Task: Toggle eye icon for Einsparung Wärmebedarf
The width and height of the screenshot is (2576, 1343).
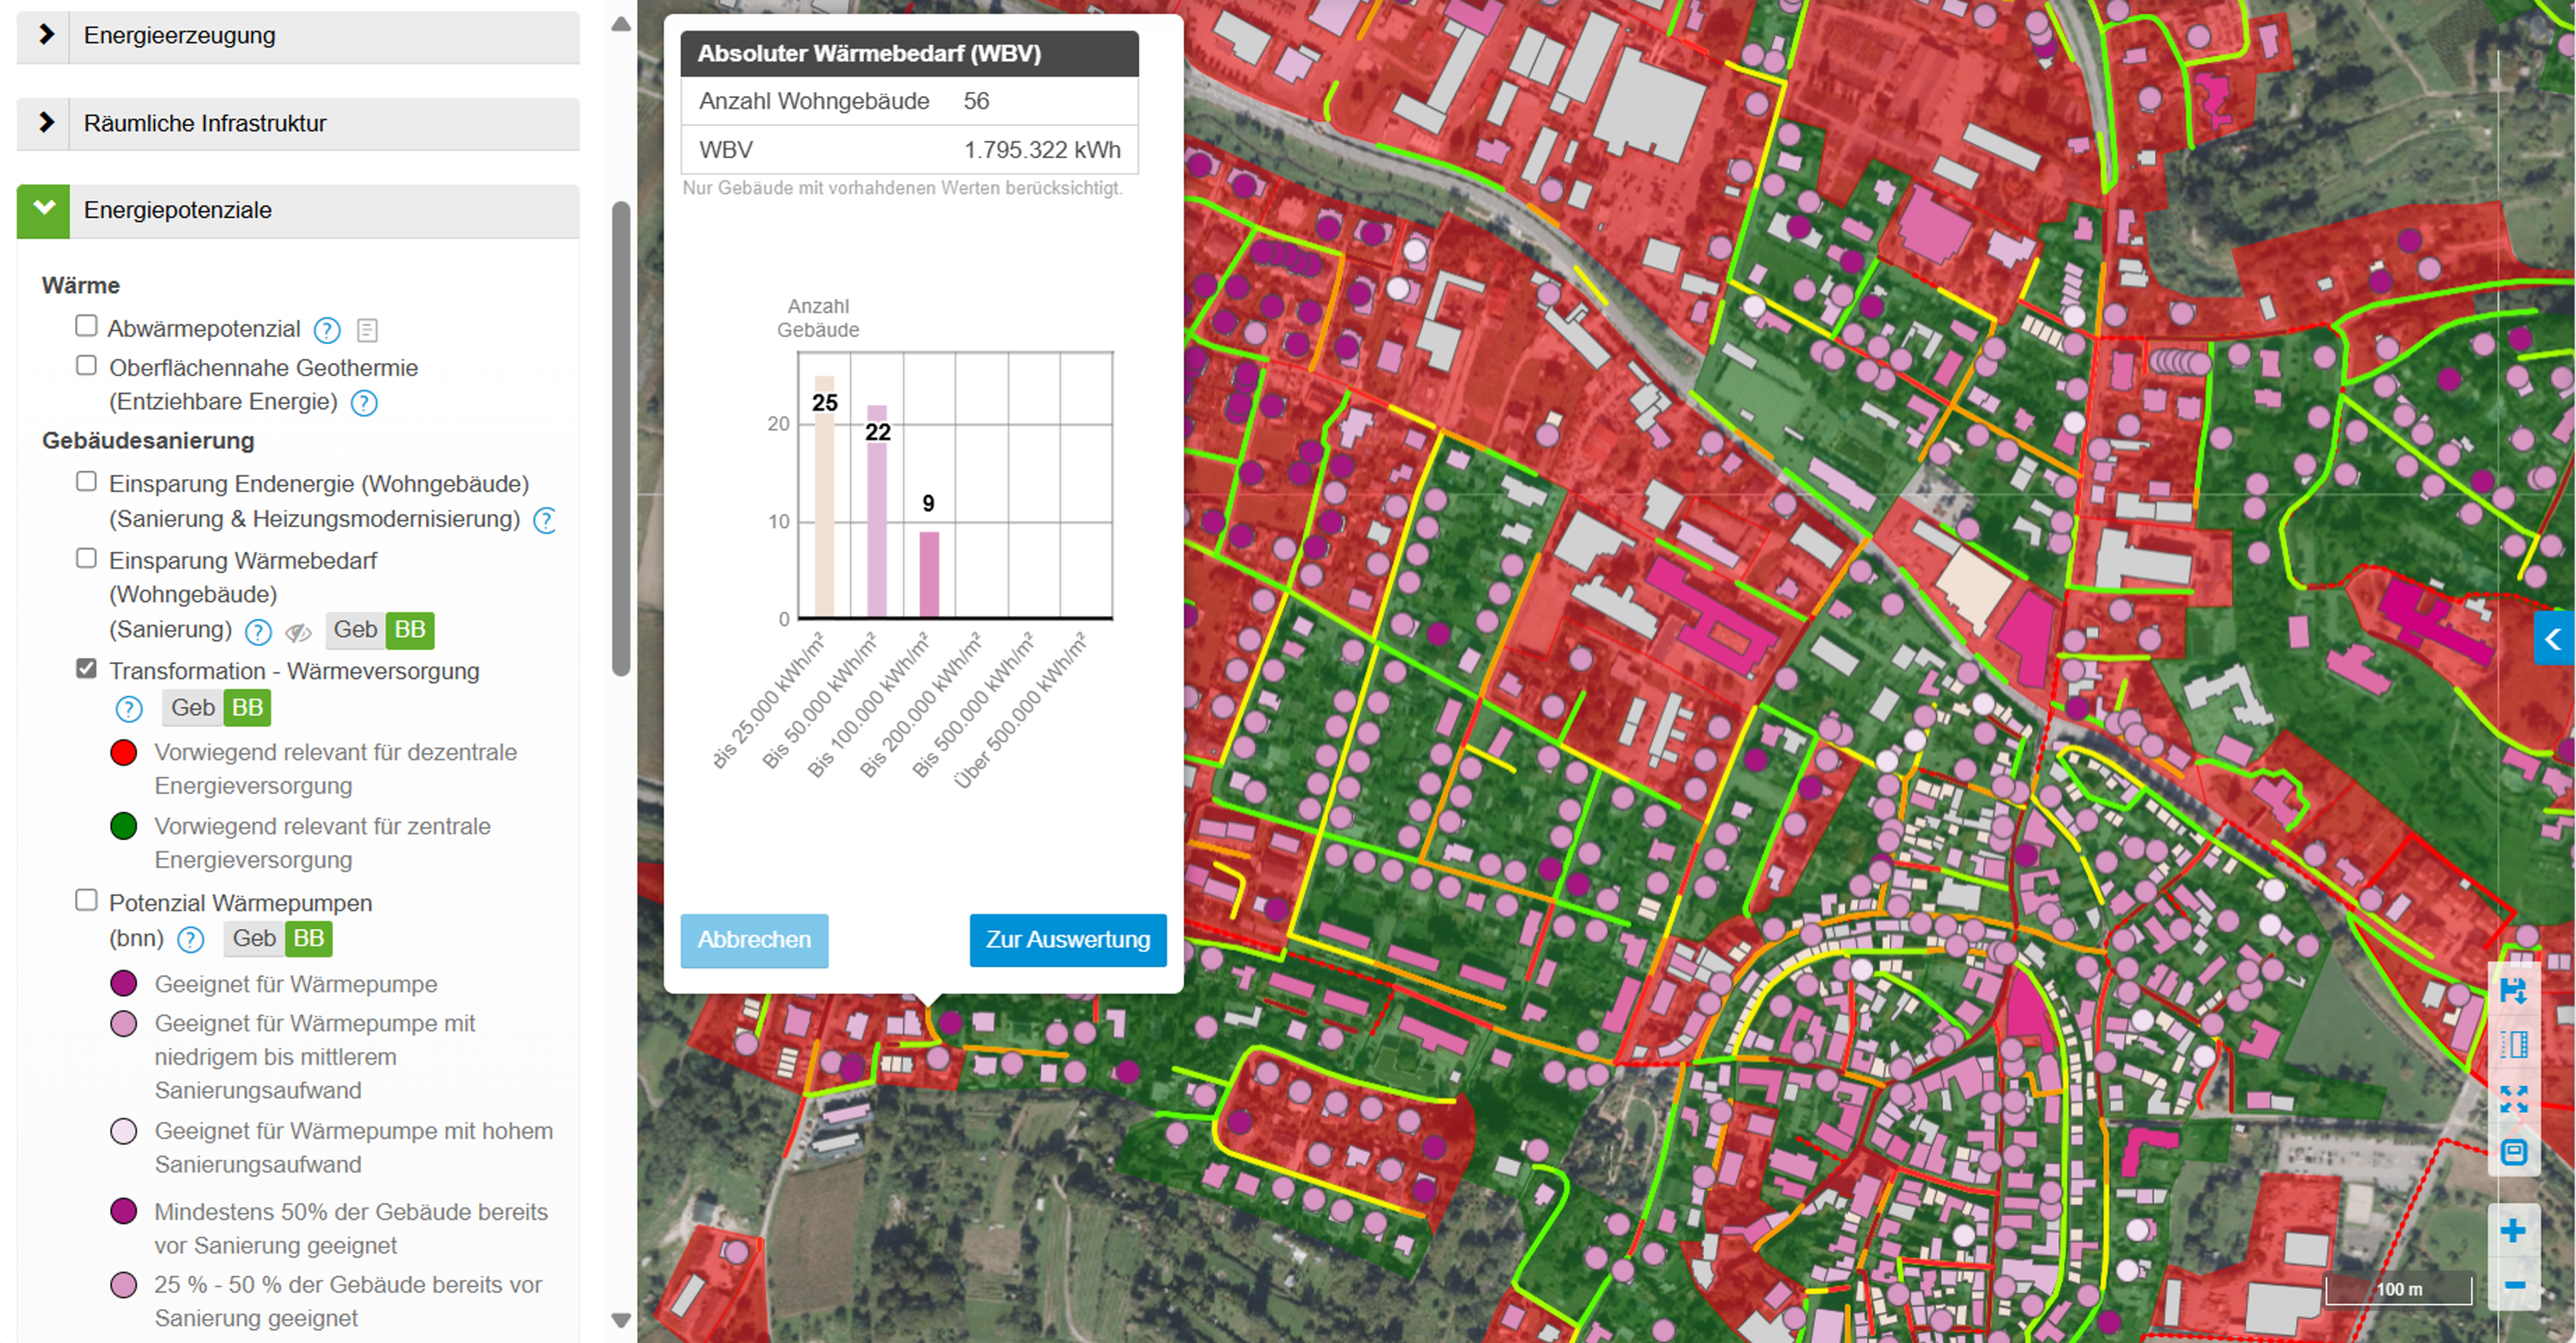Action: coord(298,632)
